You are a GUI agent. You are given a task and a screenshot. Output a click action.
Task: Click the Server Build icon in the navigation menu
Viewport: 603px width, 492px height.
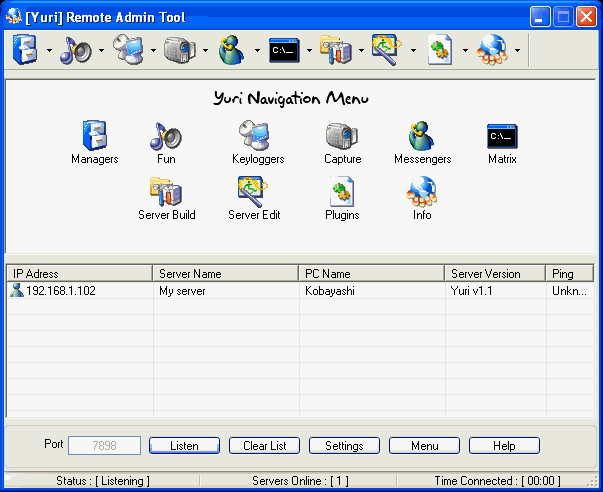point(166,192)
